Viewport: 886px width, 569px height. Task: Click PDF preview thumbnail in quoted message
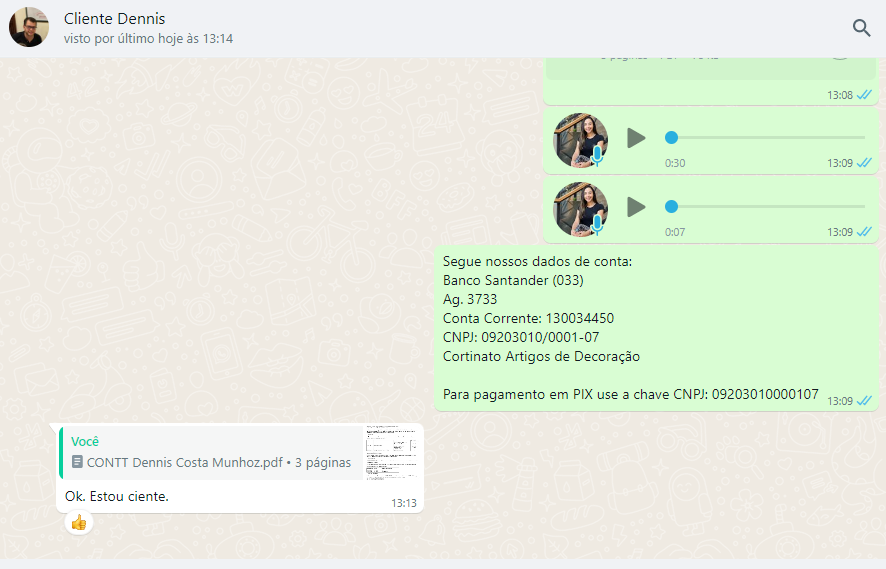[x=392, y=453]
